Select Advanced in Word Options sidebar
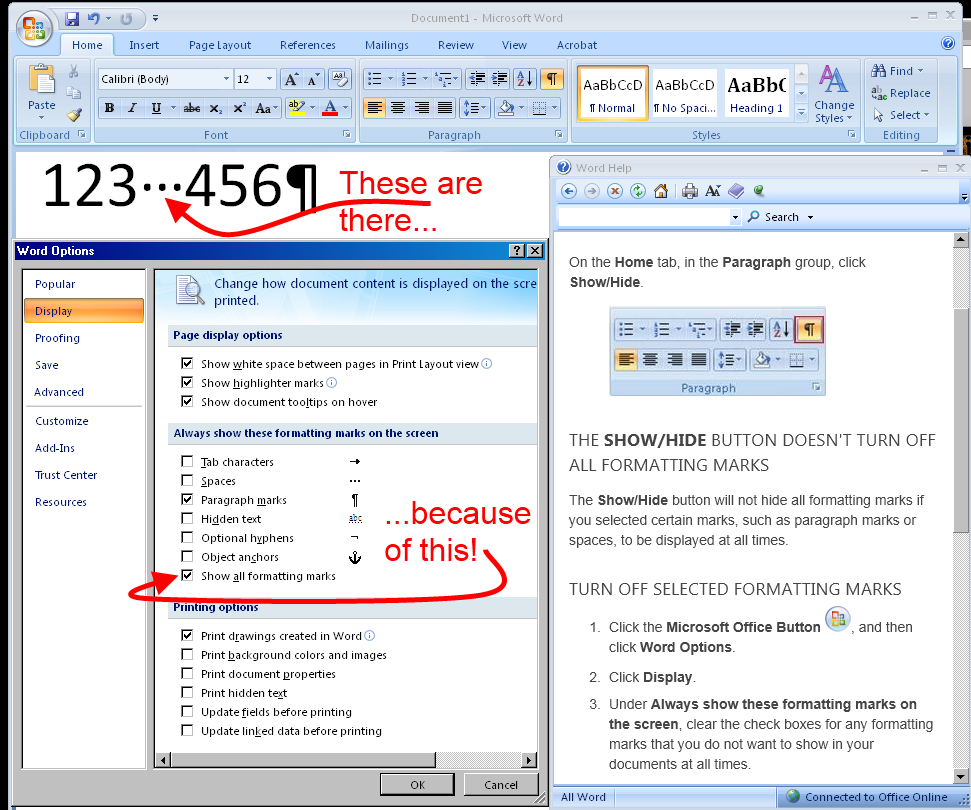The image size is (971, 810). 59,392
